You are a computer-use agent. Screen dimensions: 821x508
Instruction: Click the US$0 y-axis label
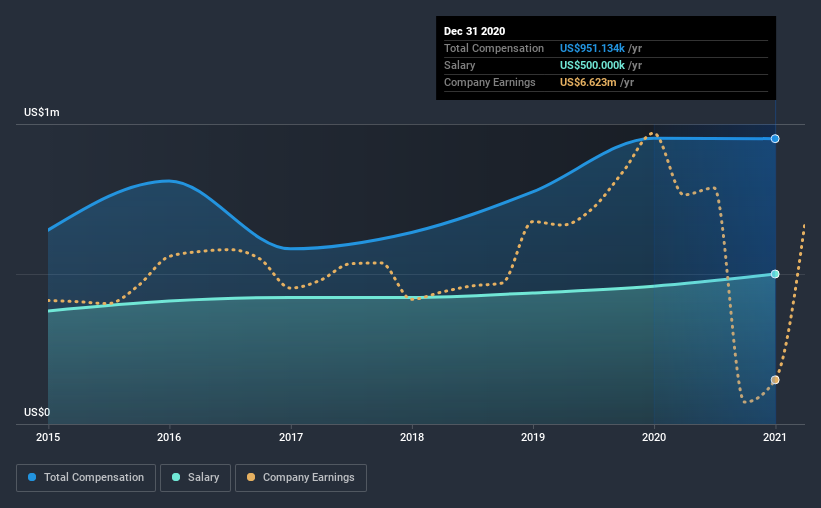click(x=37, y=412)
